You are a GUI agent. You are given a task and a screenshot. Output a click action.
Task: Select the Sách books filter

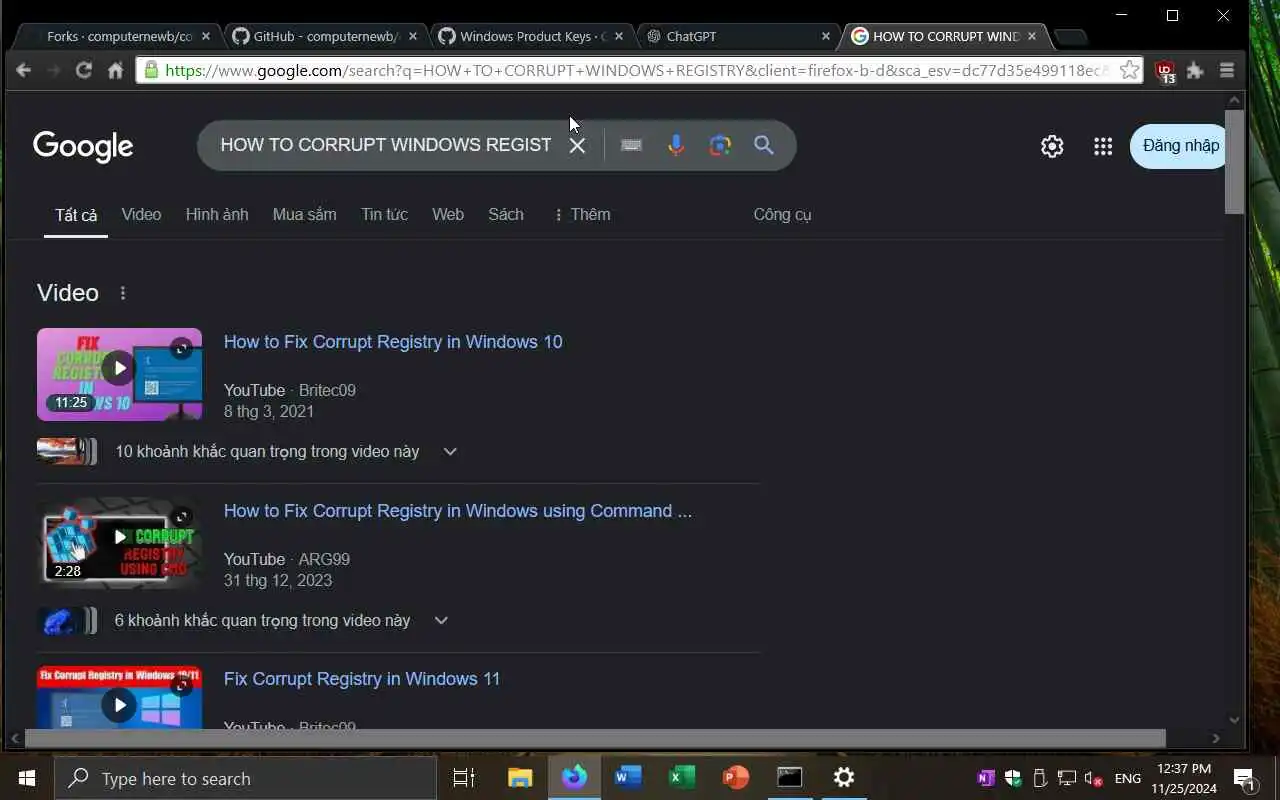pos(506,214)
